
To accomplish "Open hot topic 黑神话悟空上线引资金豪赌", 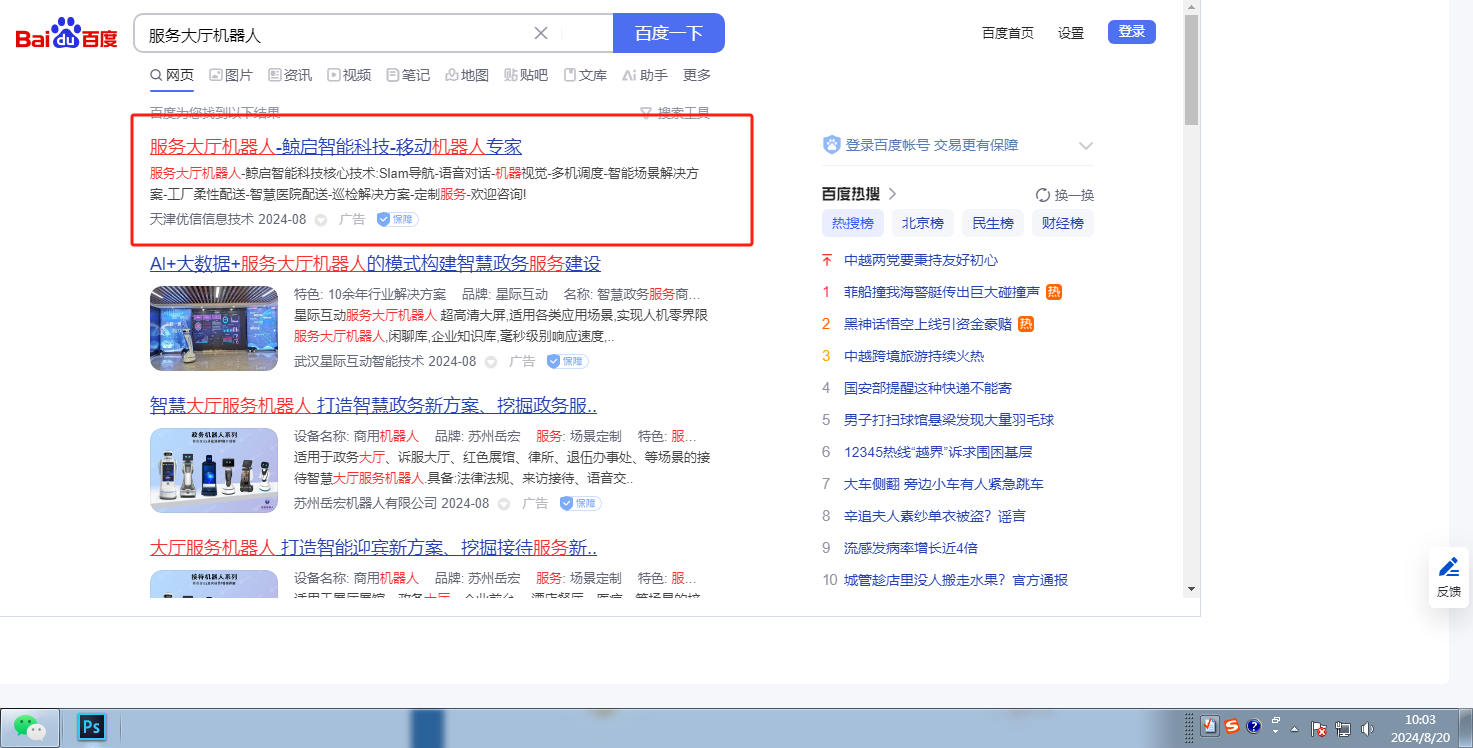I will [x=928, y=324].
